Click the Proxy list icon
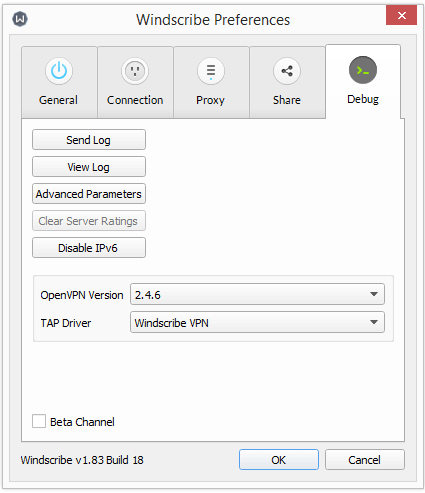The width and height of the screenshot is (425, 493). pyautogui.click(x=211, y=71)
